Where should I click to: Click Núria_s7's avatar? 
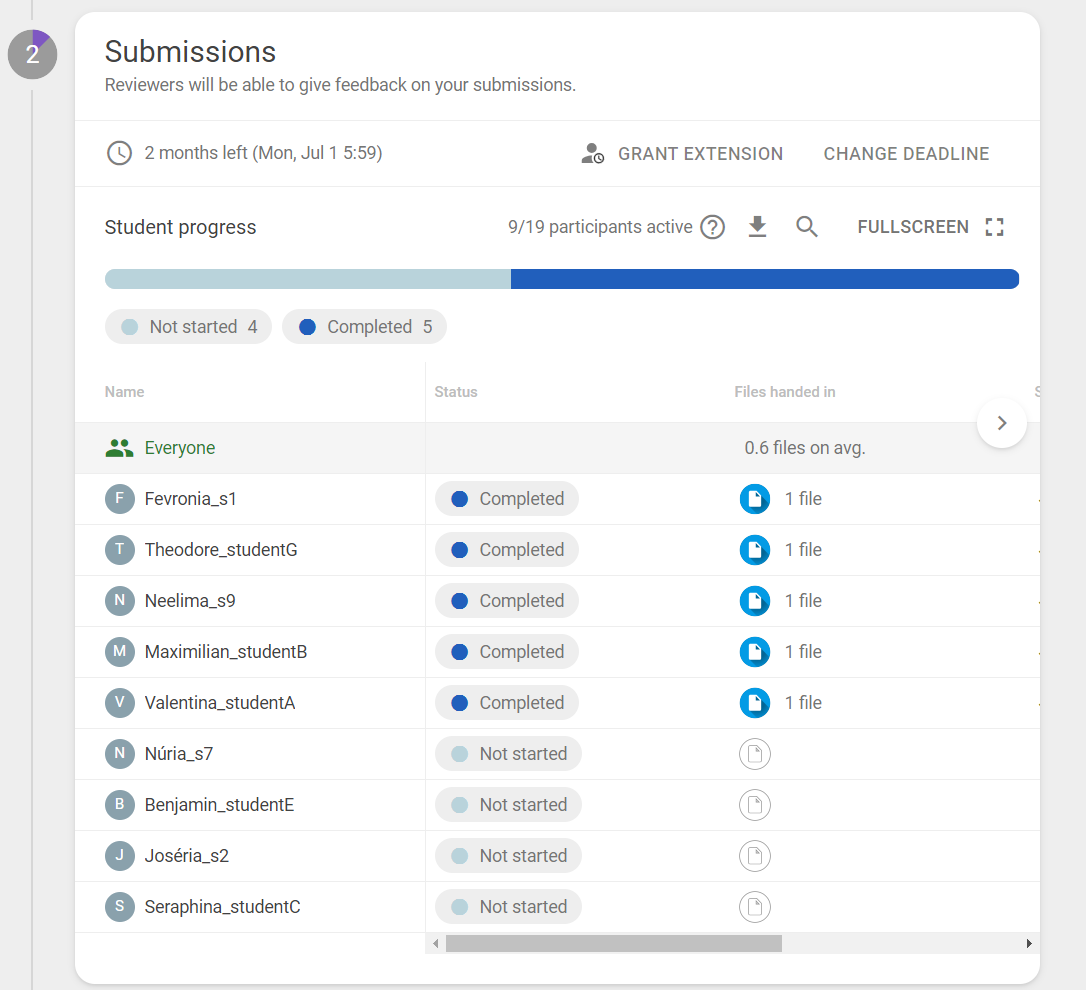point(120,754)
